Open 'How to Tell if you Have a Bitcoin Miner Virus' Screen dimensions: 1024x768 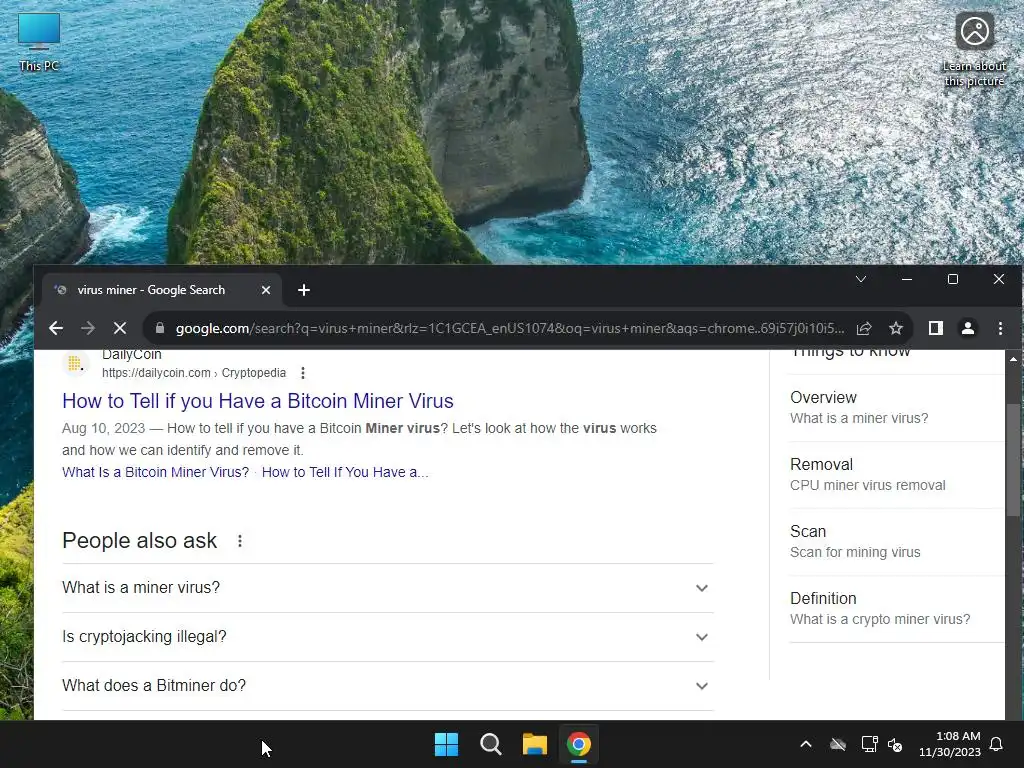pyautogui.click(x=258, y=401)
